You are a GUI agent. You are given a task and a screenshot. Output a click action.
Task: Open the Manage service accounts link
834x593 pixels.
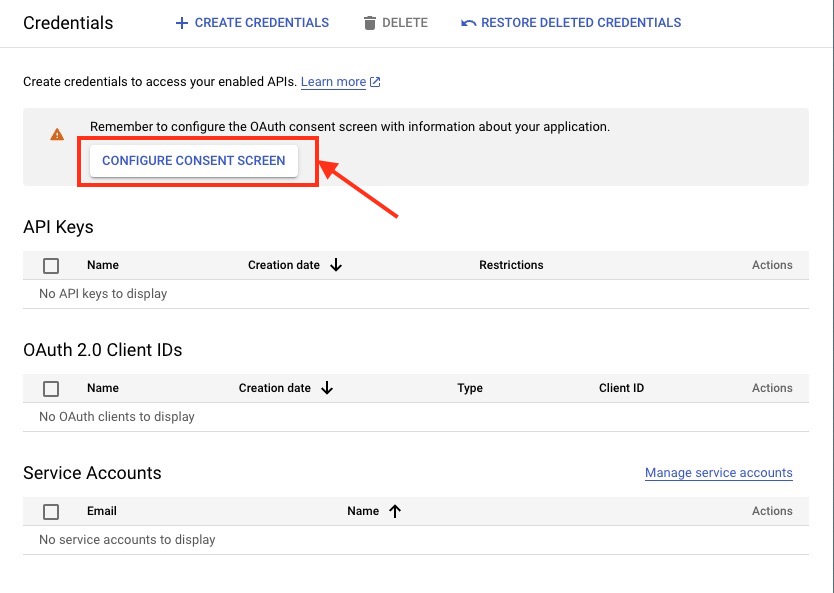click(718, 473)
